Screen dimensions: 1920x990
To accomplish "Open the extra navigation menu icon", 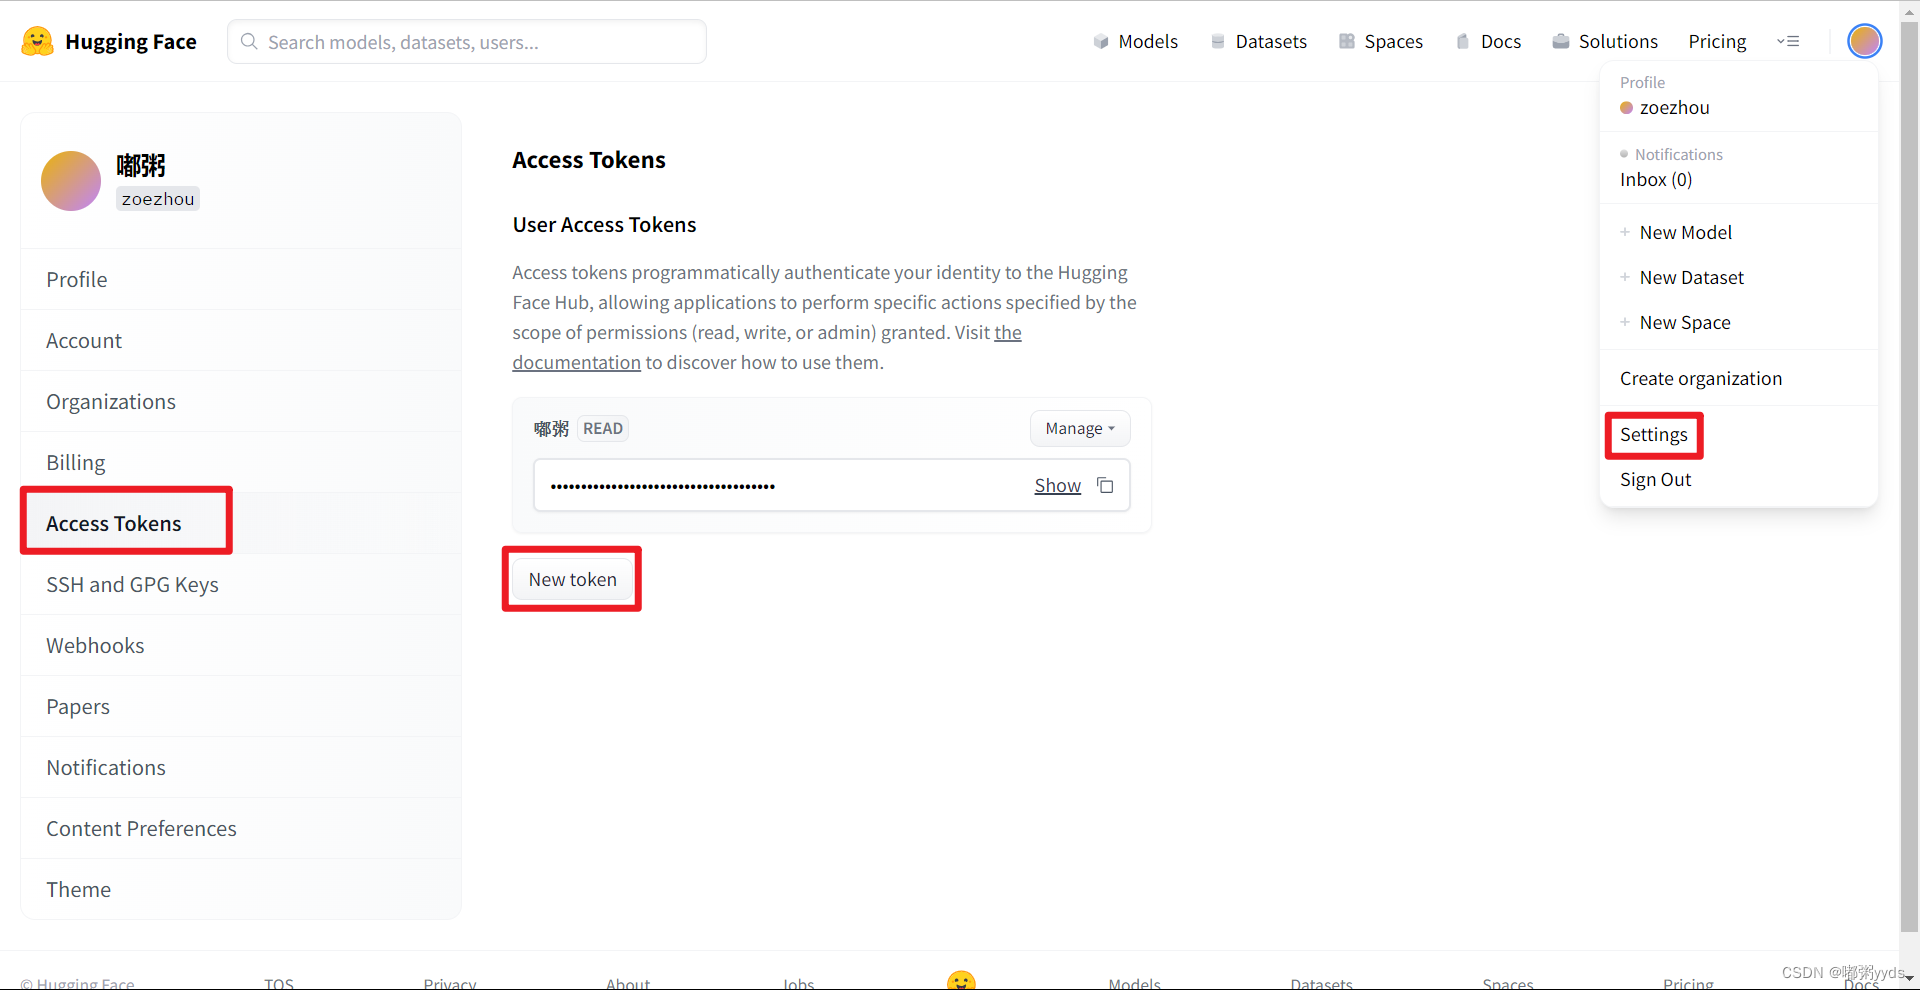I will [x=1788, y=41].
